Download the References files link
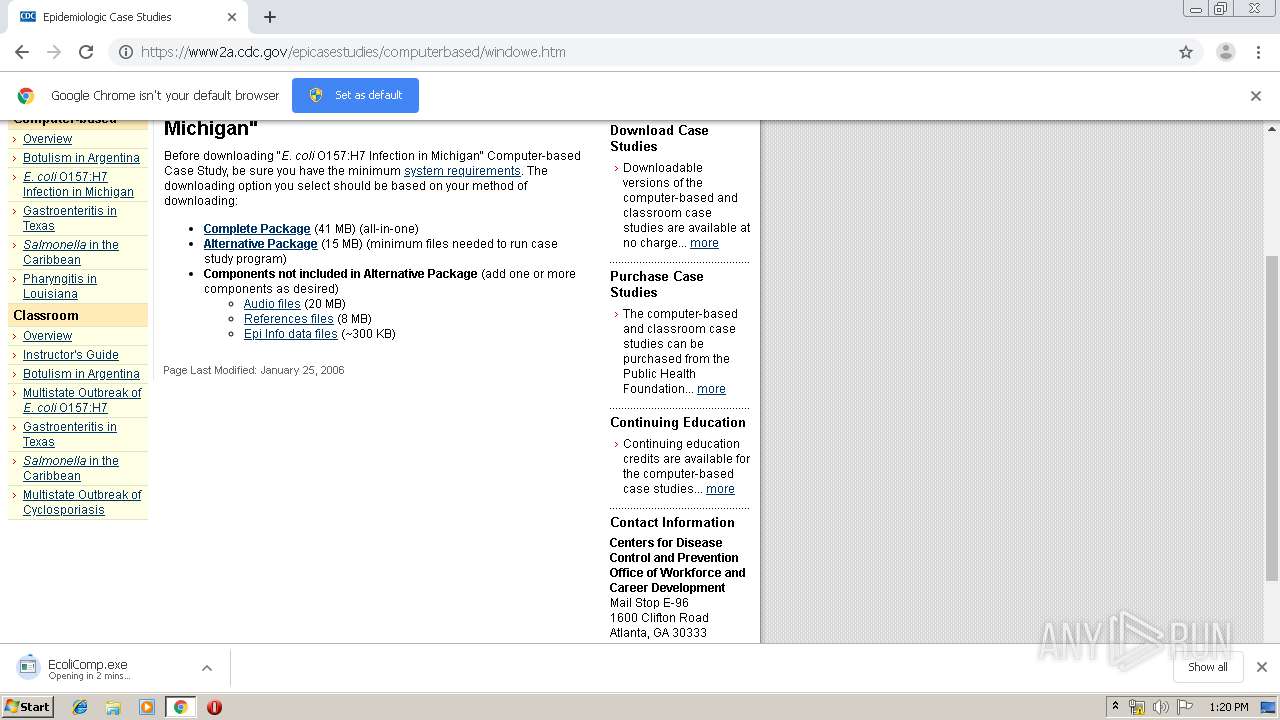Screen dimensions: 1280x720 (289, 319)
